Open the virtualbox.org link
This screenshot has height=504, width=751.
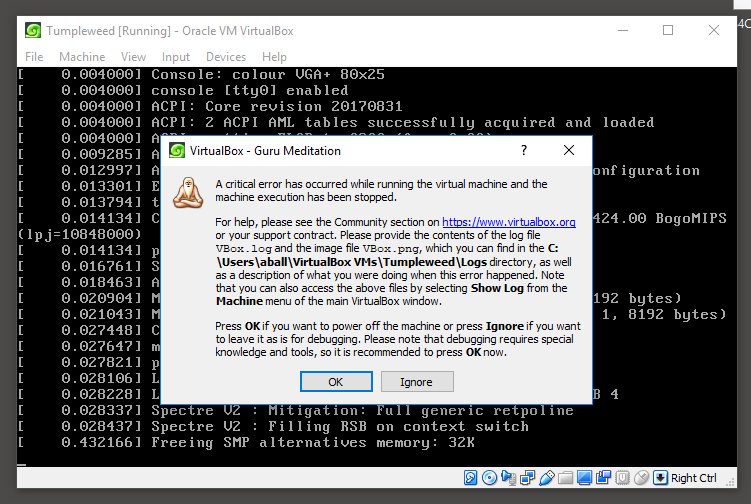click(509, 222)
